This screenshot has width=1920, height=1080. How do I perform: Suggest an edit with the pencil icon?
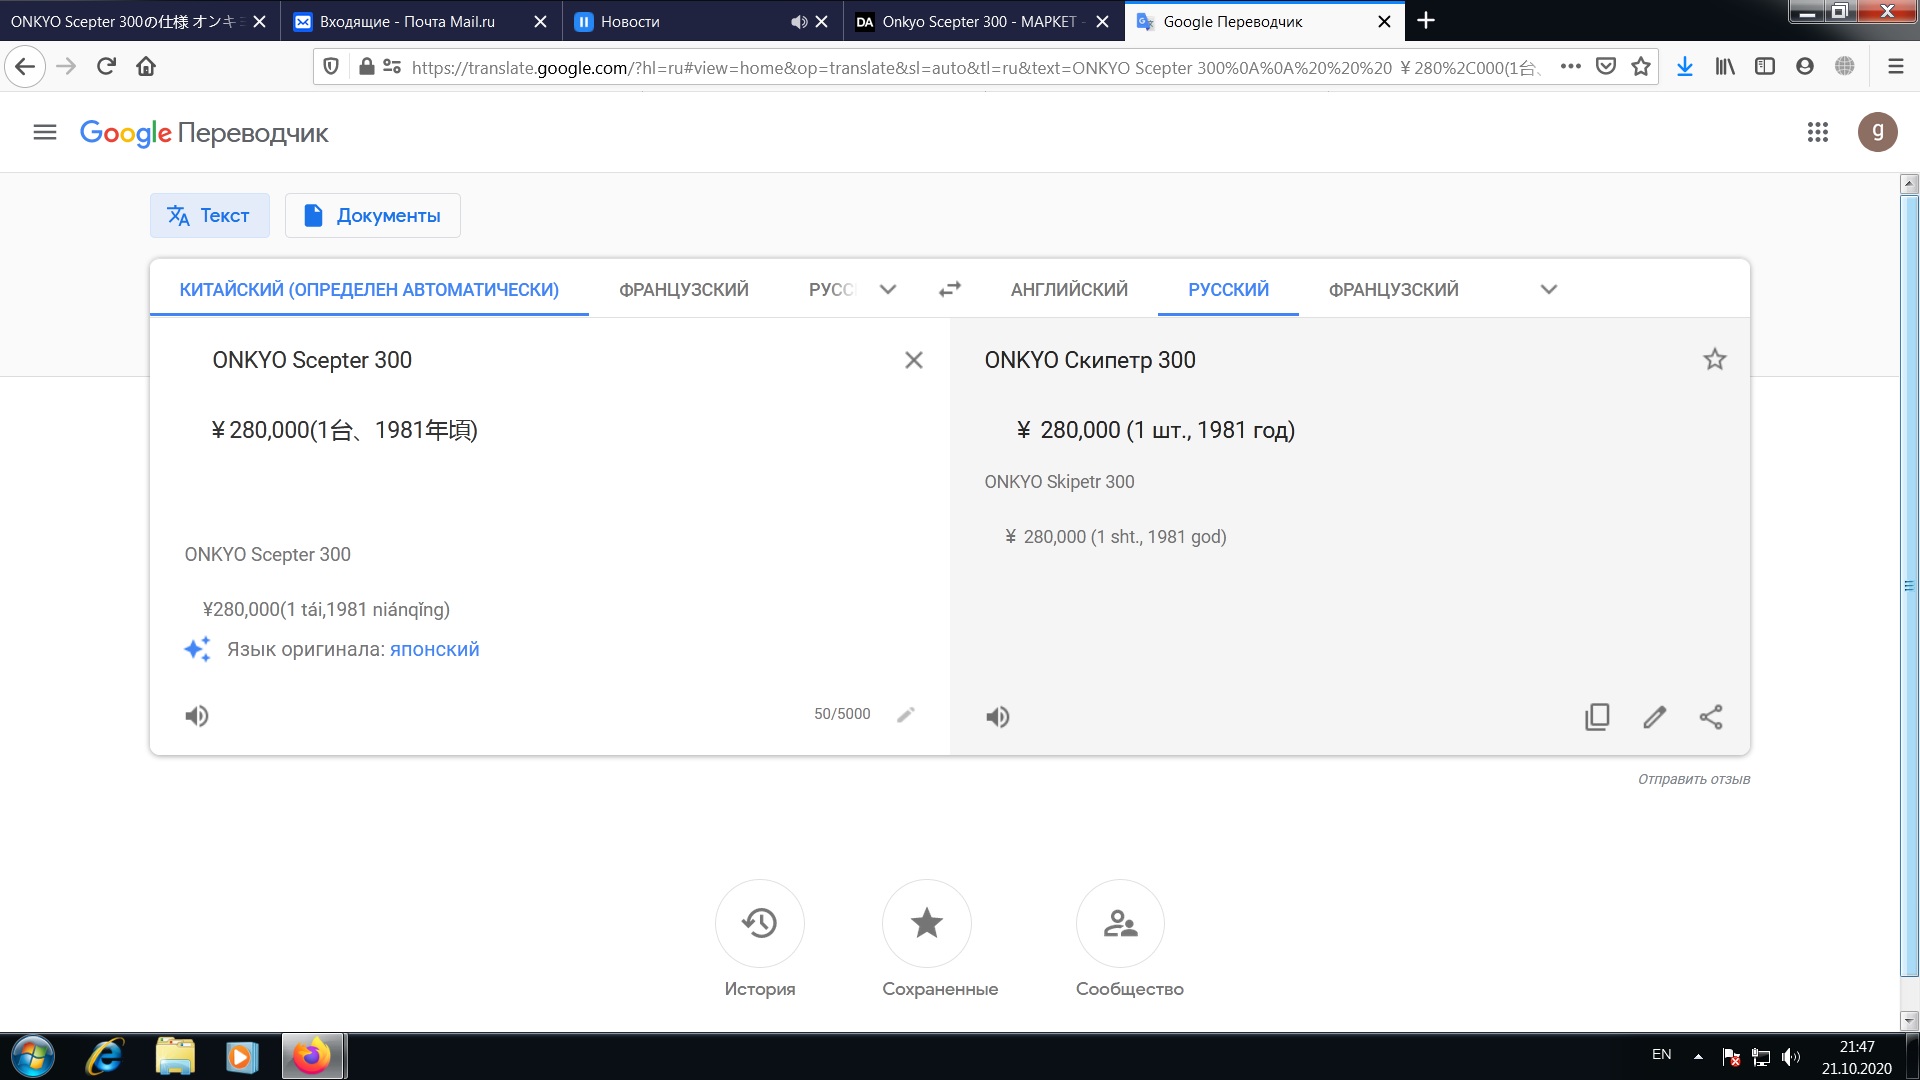click(x=1654, y=717)
